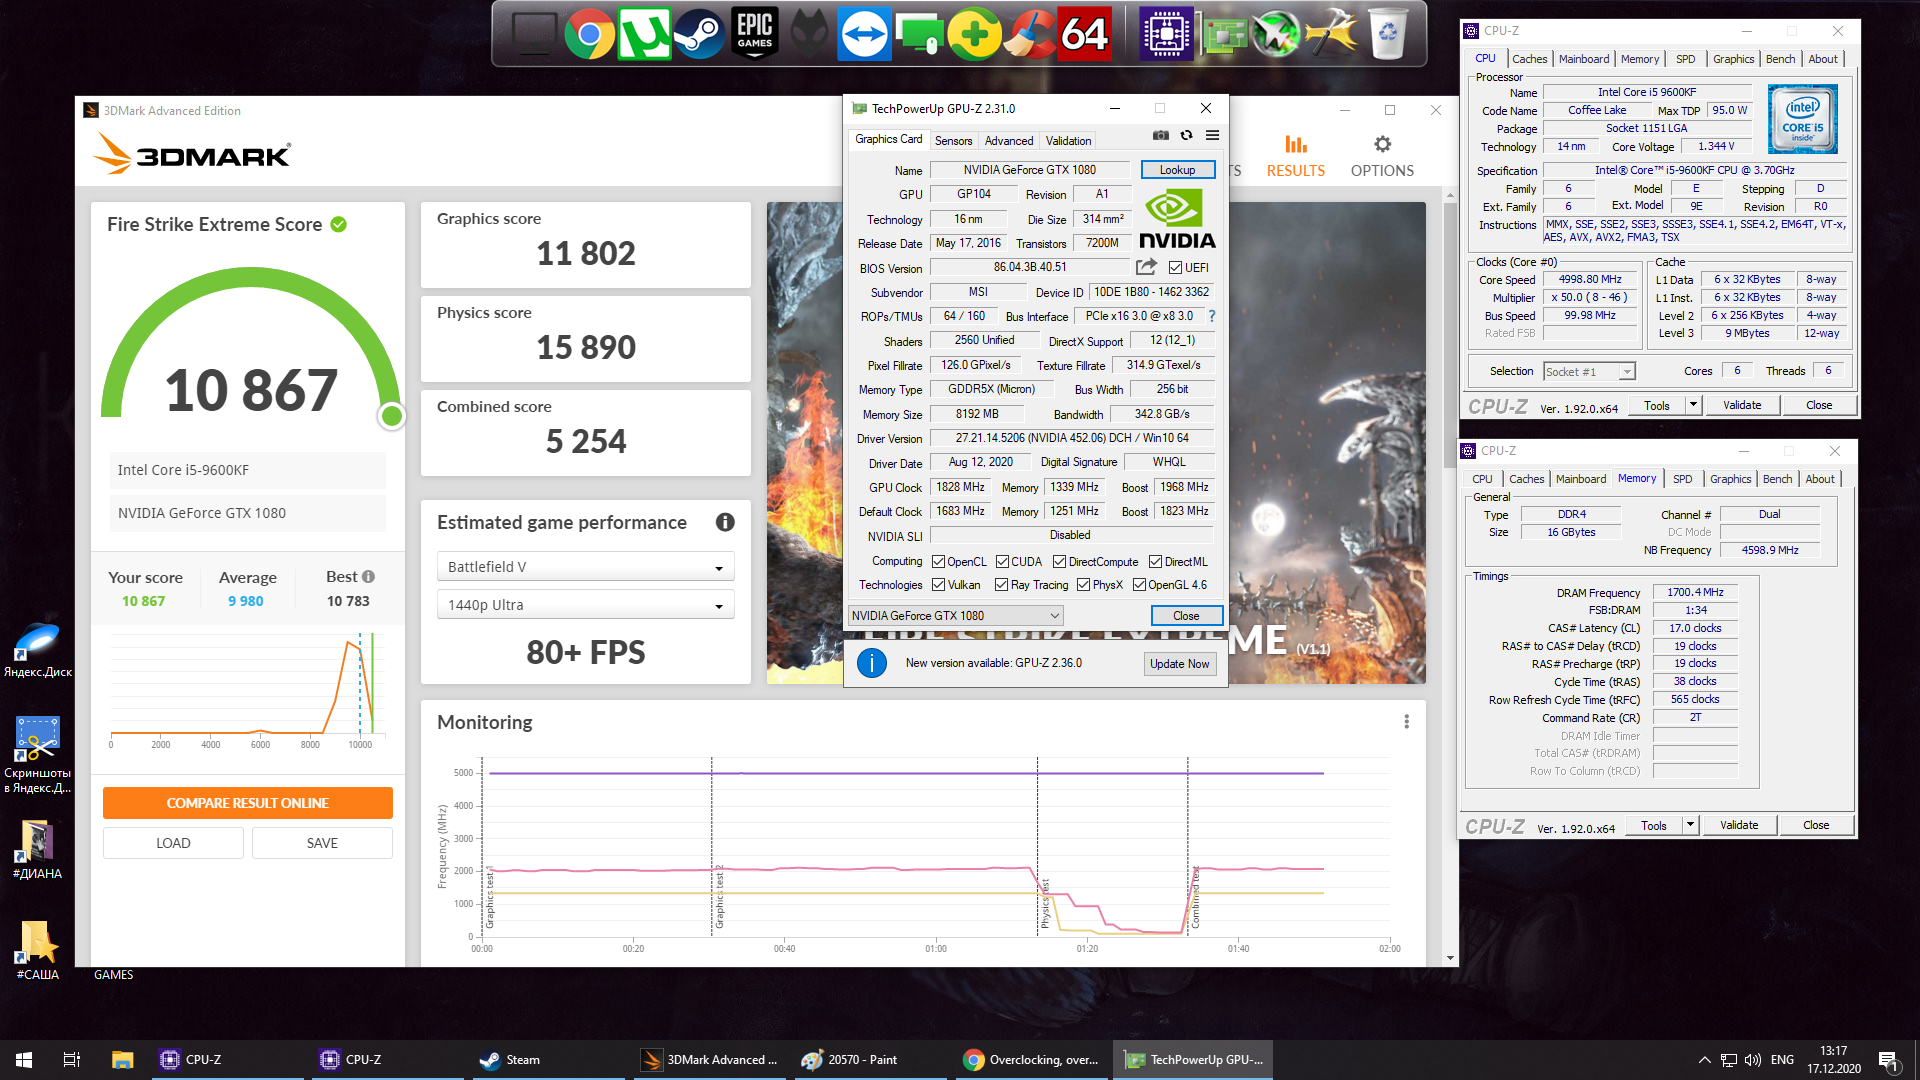
Task: Open File Explorer from the taskbar
Action: click(x=122, y=1059)
